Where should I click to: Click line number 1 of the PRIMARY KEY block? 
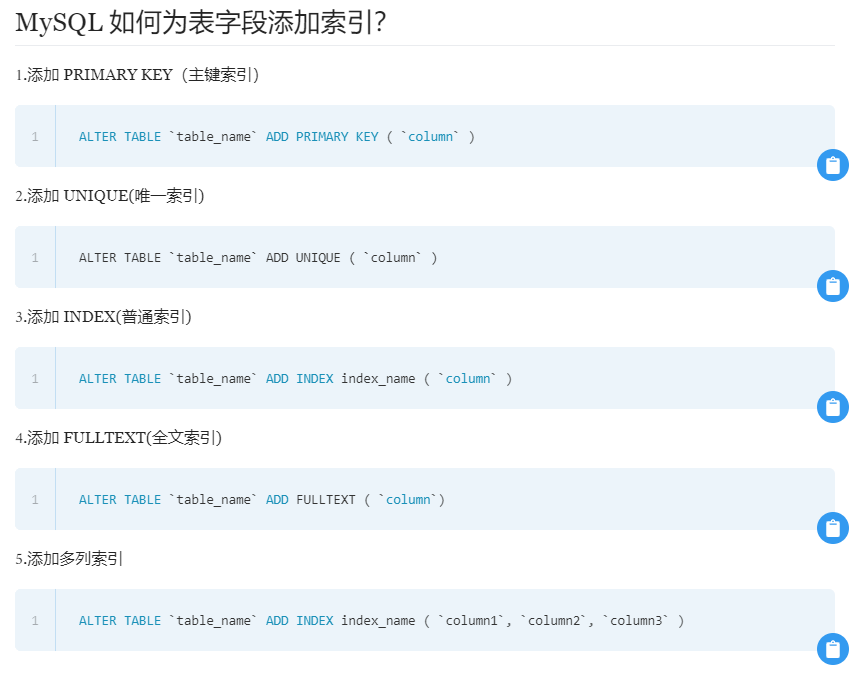35,137
